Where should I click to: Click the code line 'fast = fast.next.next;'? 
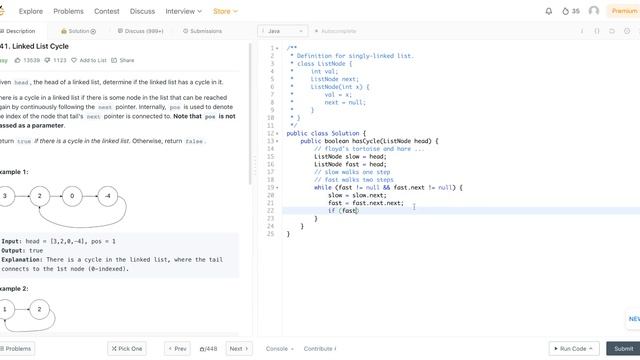pyautogui.click(x=366, y=203)
